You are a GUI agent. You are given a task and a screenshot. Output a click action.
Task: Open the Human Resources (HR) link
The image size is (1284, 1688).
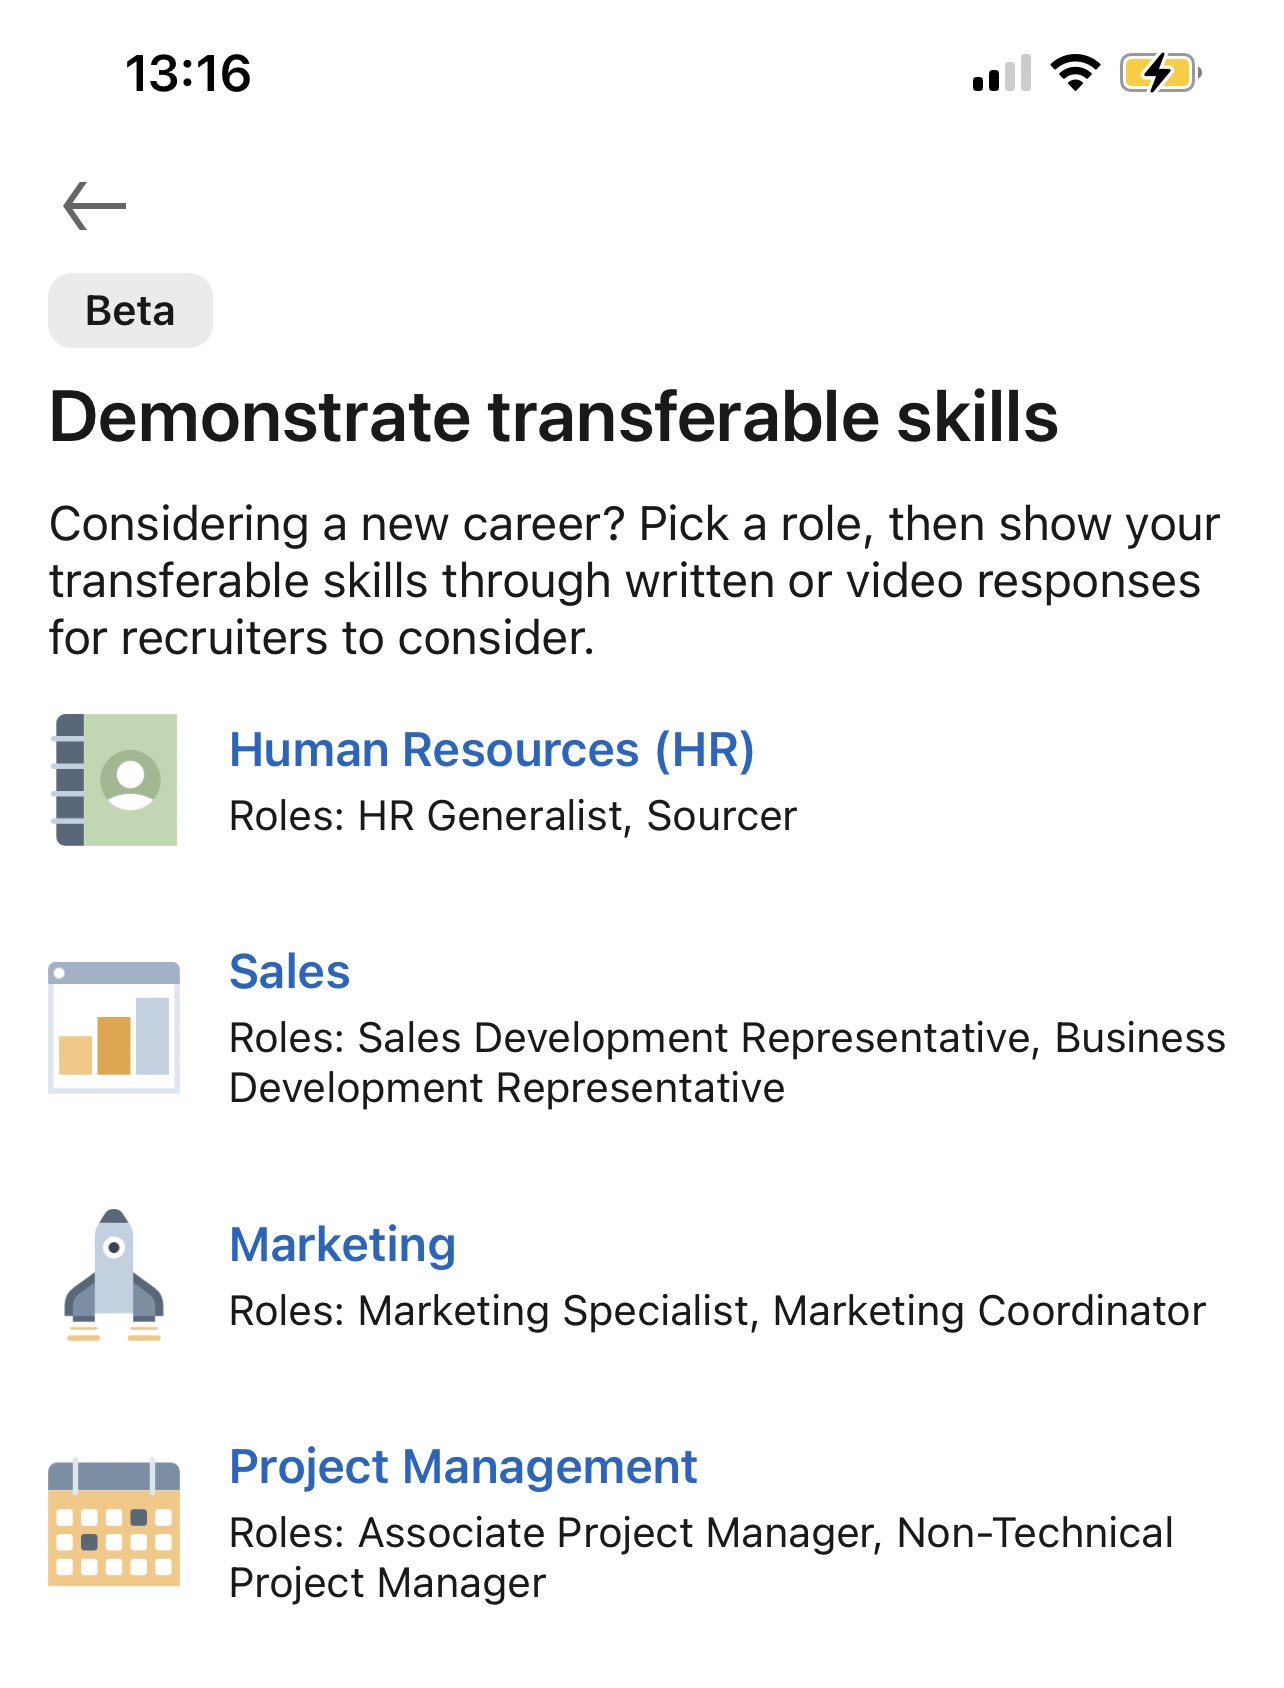click(x=492, y=750)
